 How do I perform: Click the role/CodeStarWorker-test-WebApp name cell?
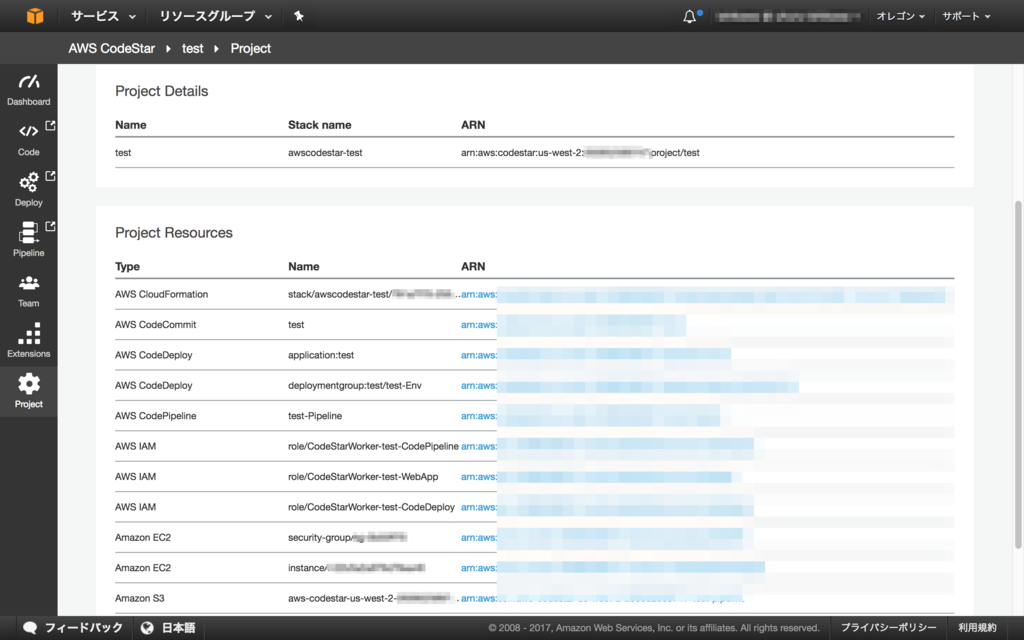click(x=363, y=477)
